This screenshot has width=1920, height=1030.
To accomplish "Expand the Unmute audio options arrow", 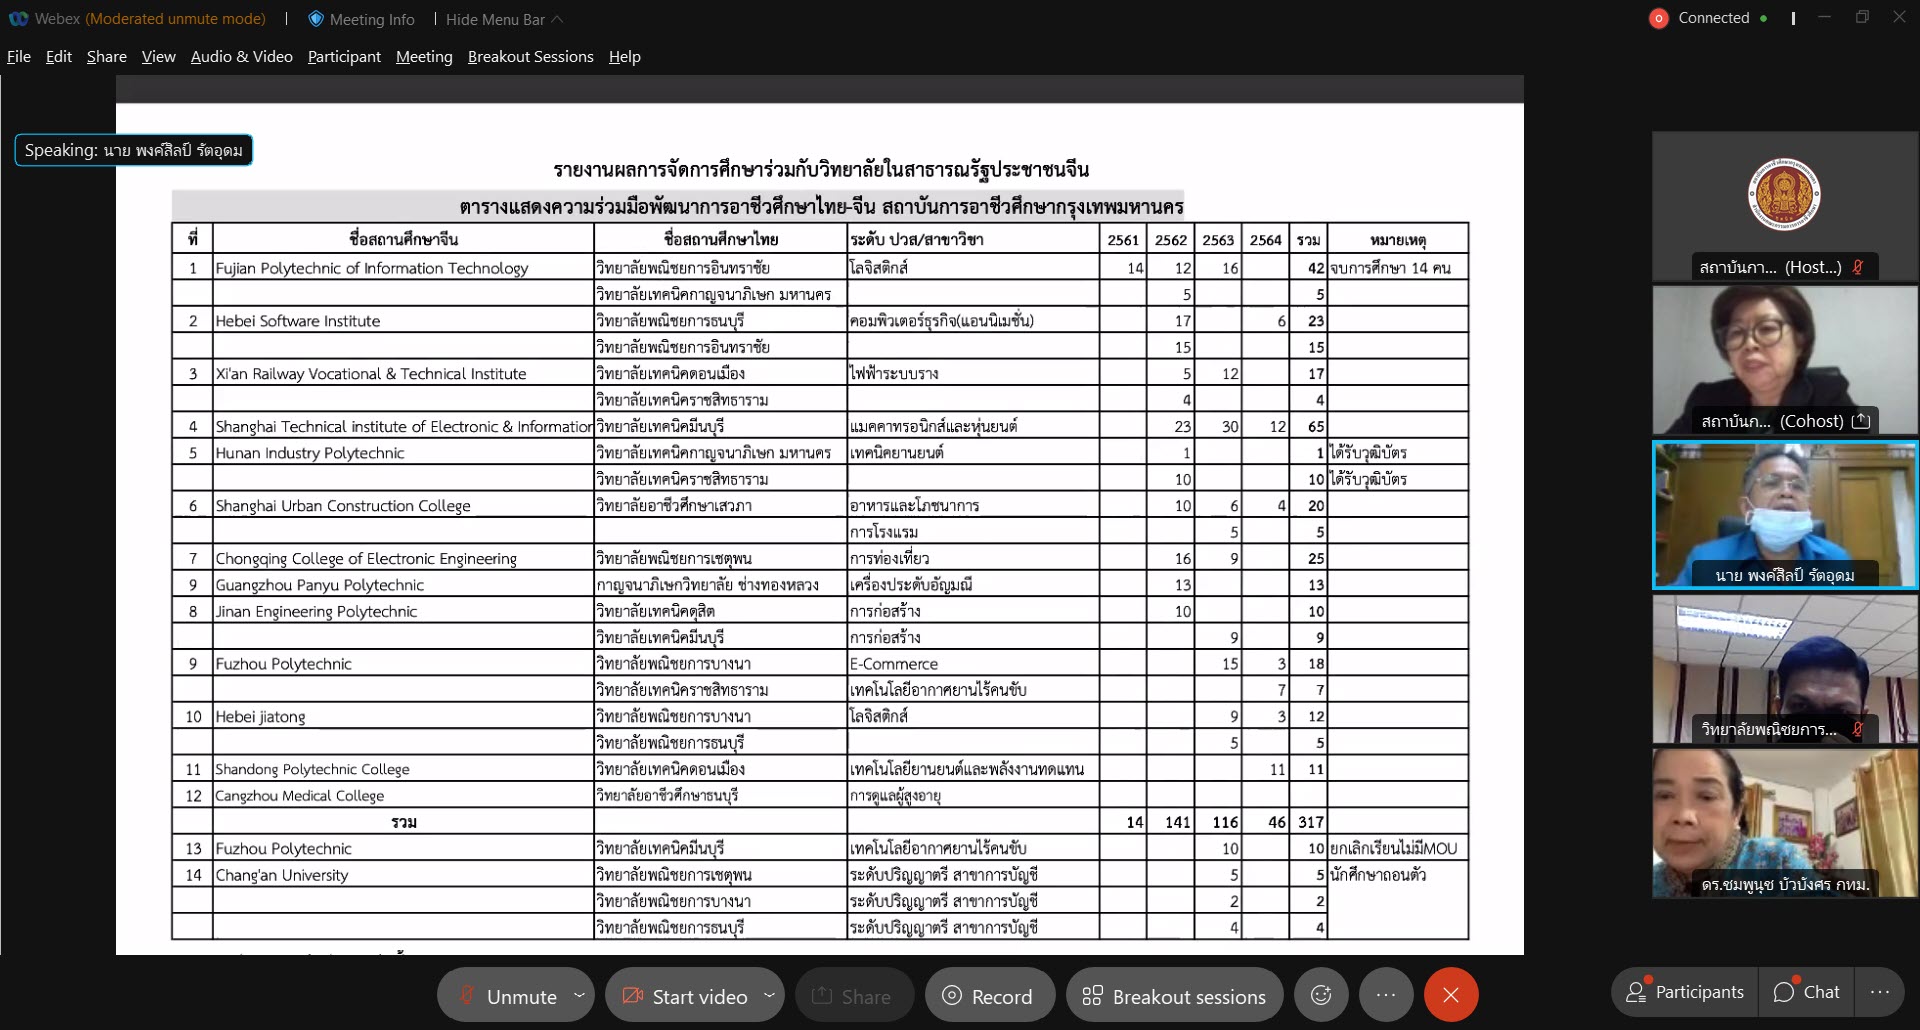I will (579, 995).
